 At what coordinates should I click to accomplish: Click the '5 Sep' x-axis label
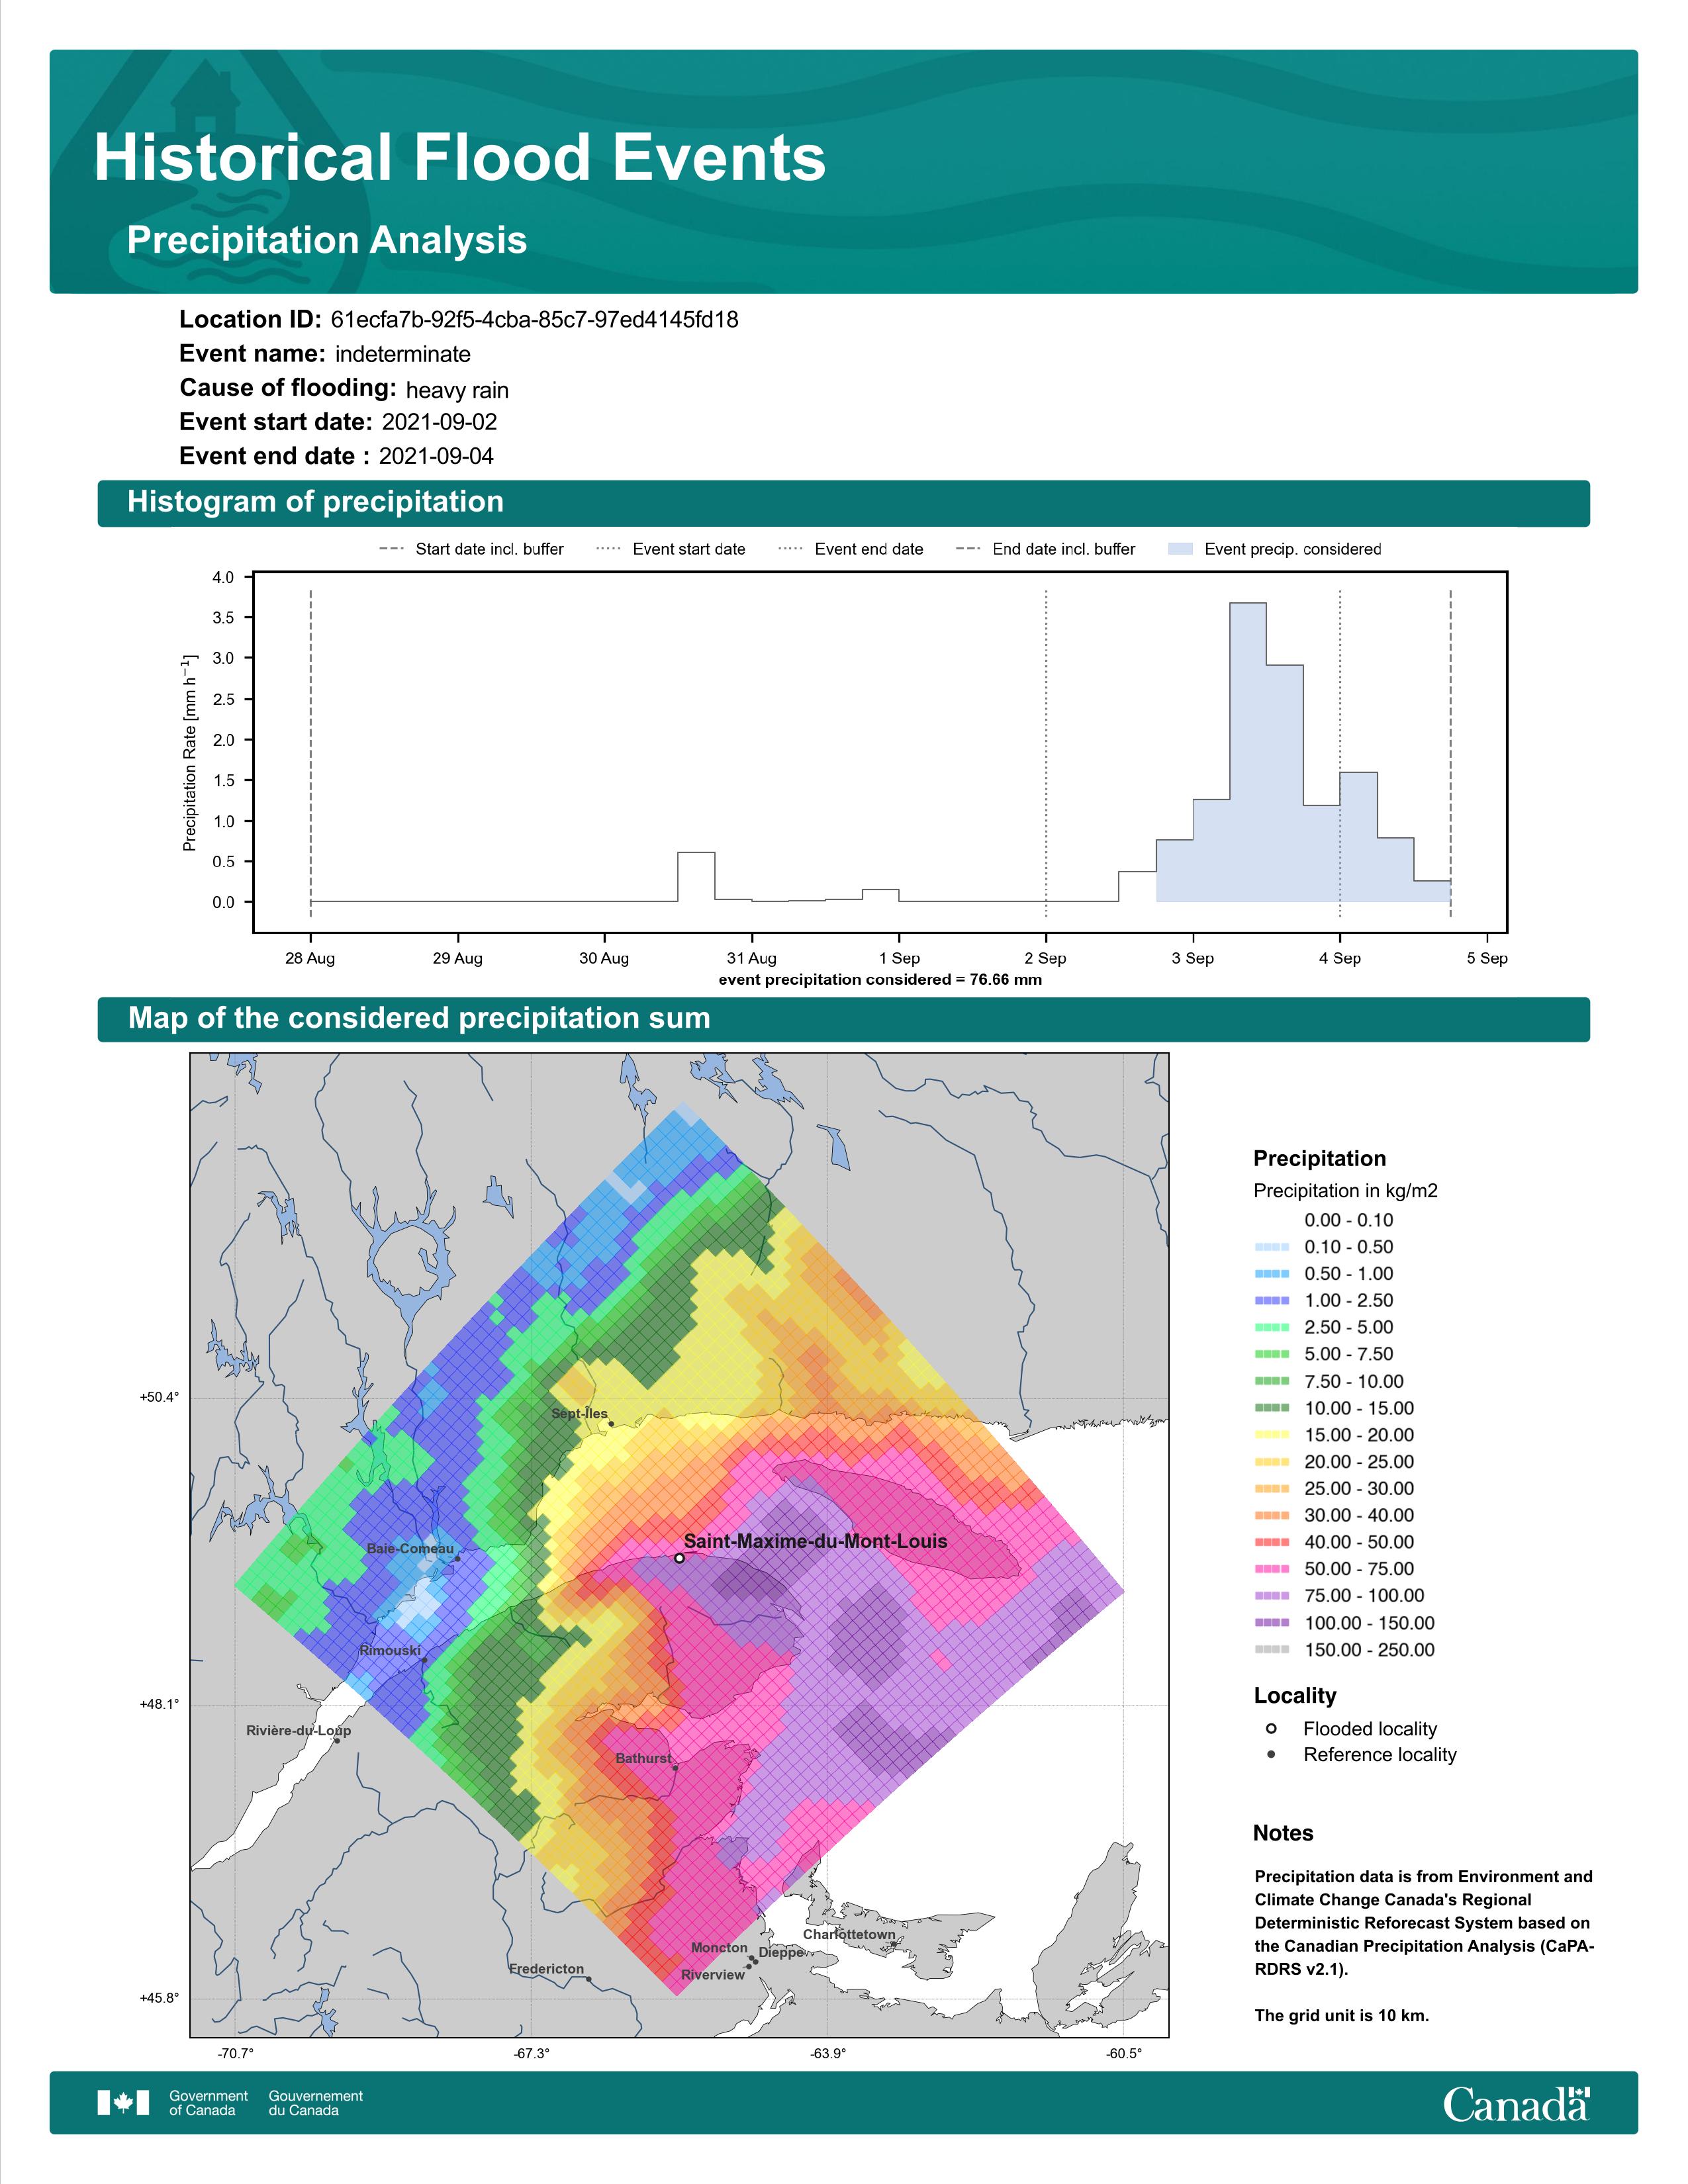[1487, 958]
